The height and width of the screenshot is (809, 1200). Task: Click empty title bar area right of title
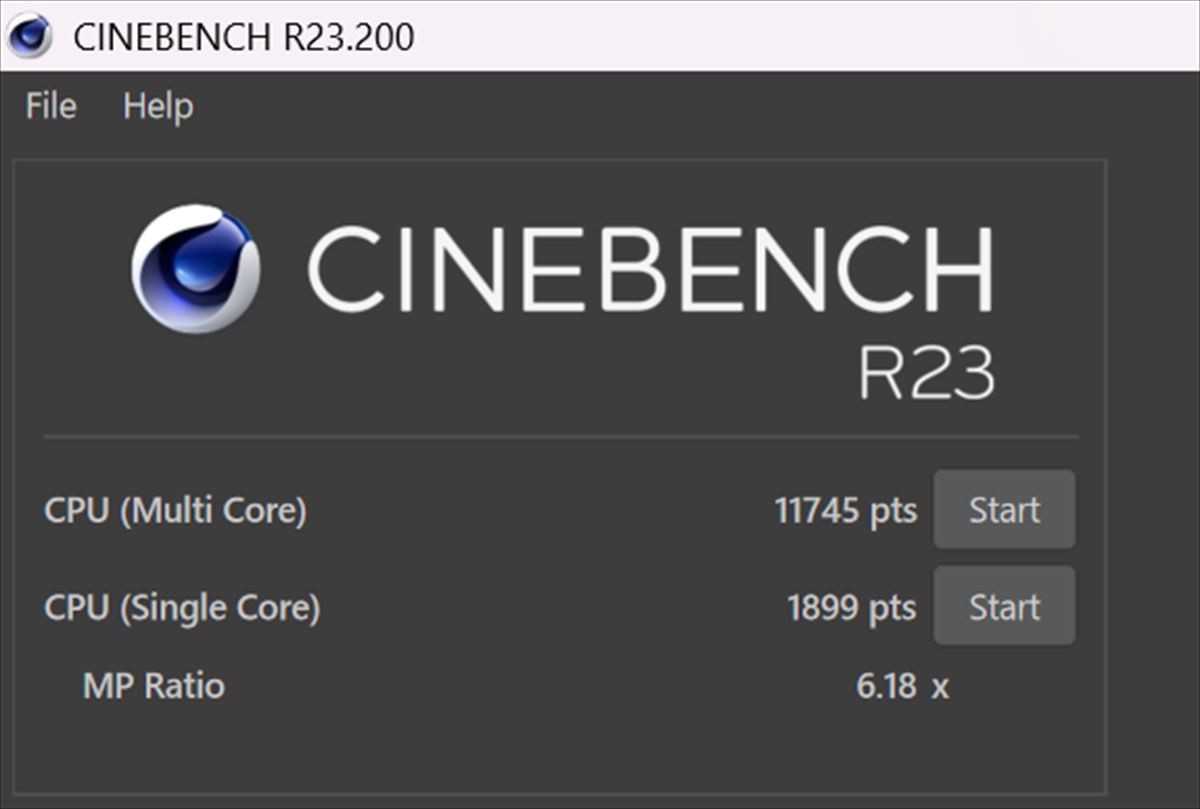pos(800,36)
